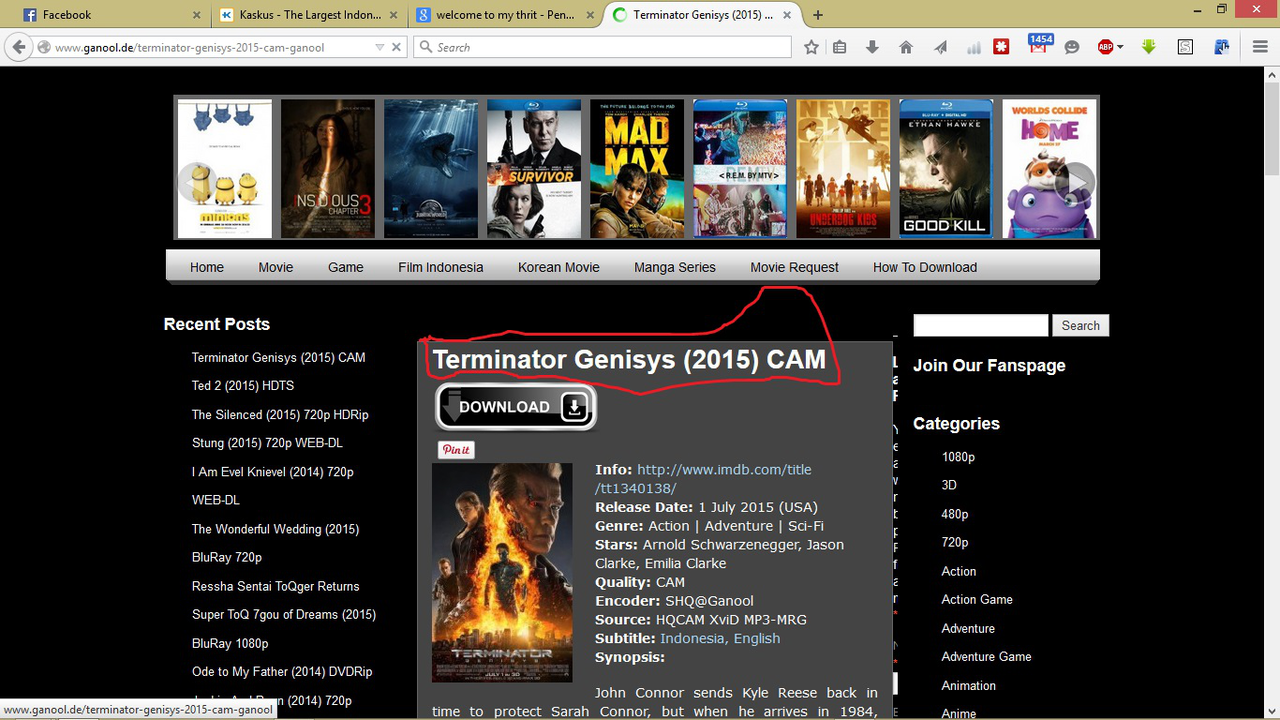Open the Home menu item
The image size is (1280, 720).
[x=207, y=267]
